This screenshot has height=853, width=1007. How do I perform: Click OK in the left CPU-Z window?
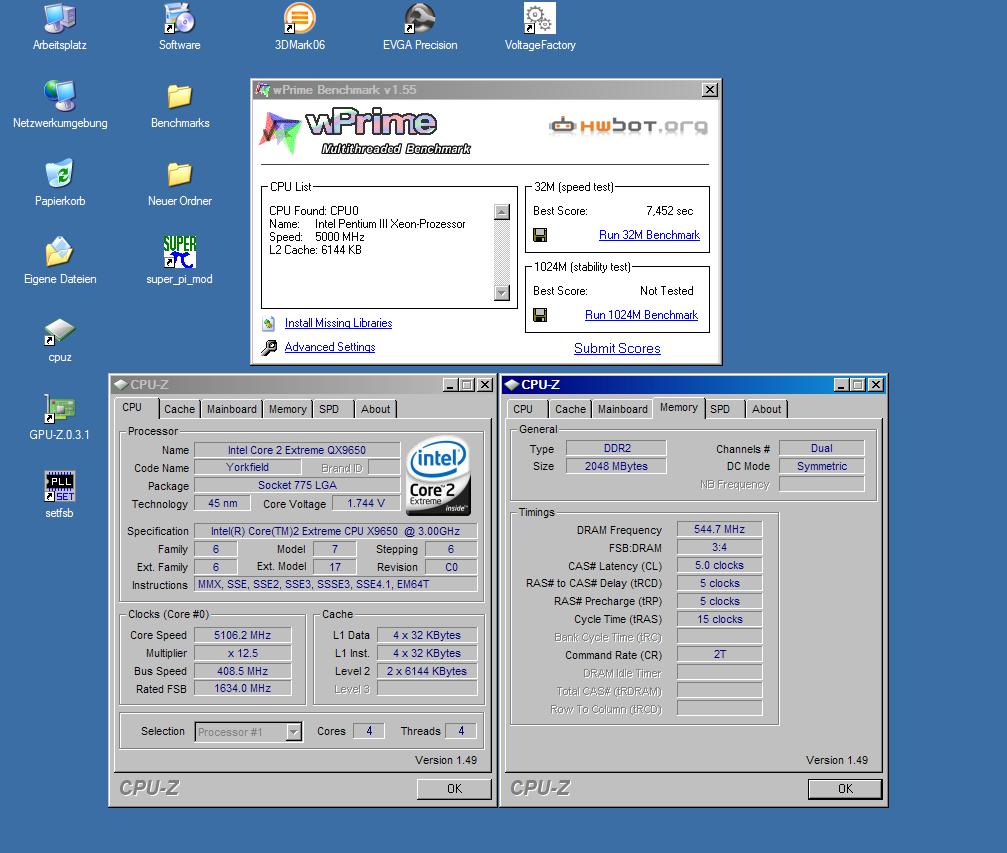point(454,789)
